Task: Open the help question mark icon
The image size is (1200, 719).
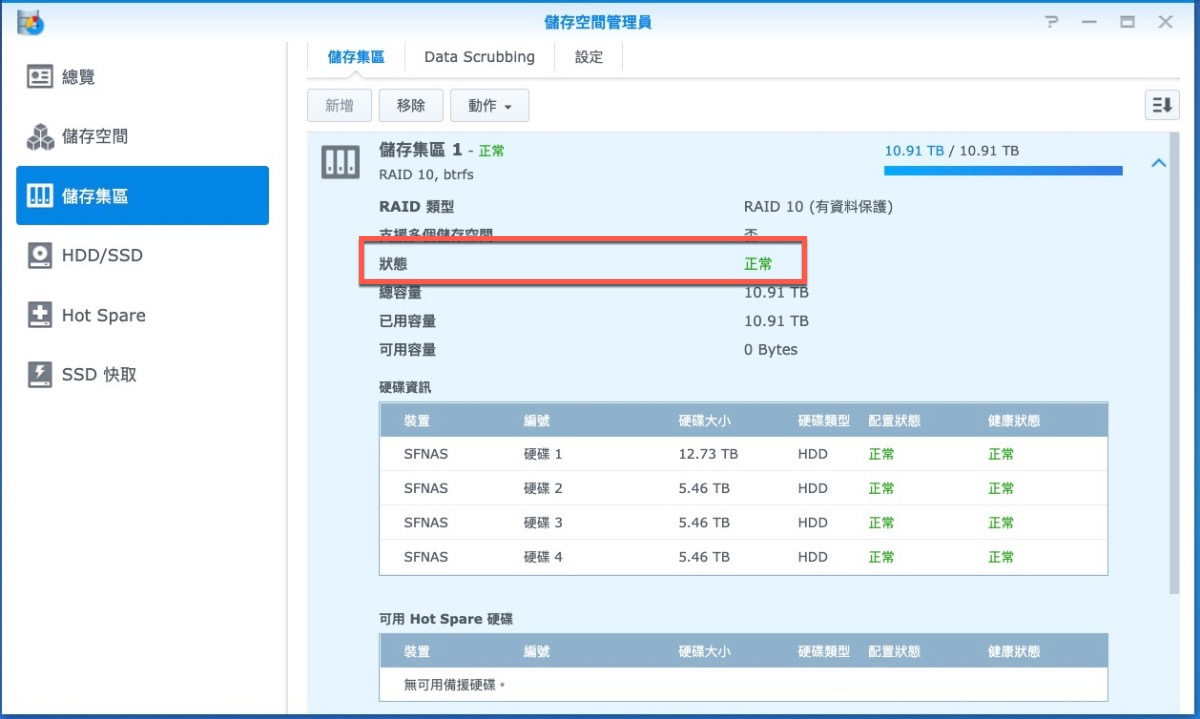Action: click(1051, 22)
